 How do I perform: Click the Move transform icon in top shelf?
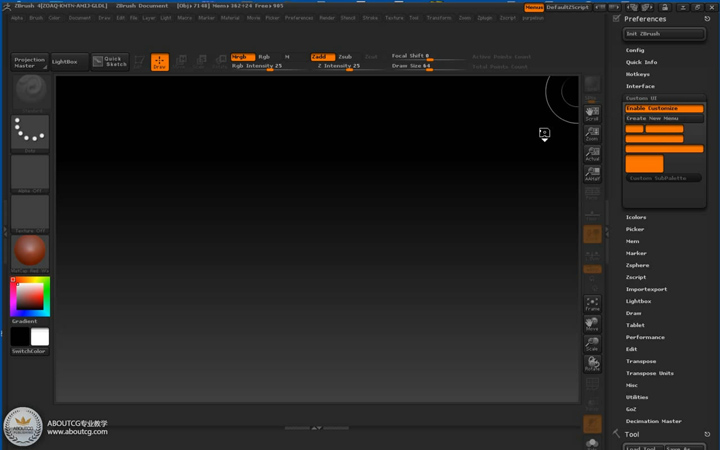click(x=180, y=62)
